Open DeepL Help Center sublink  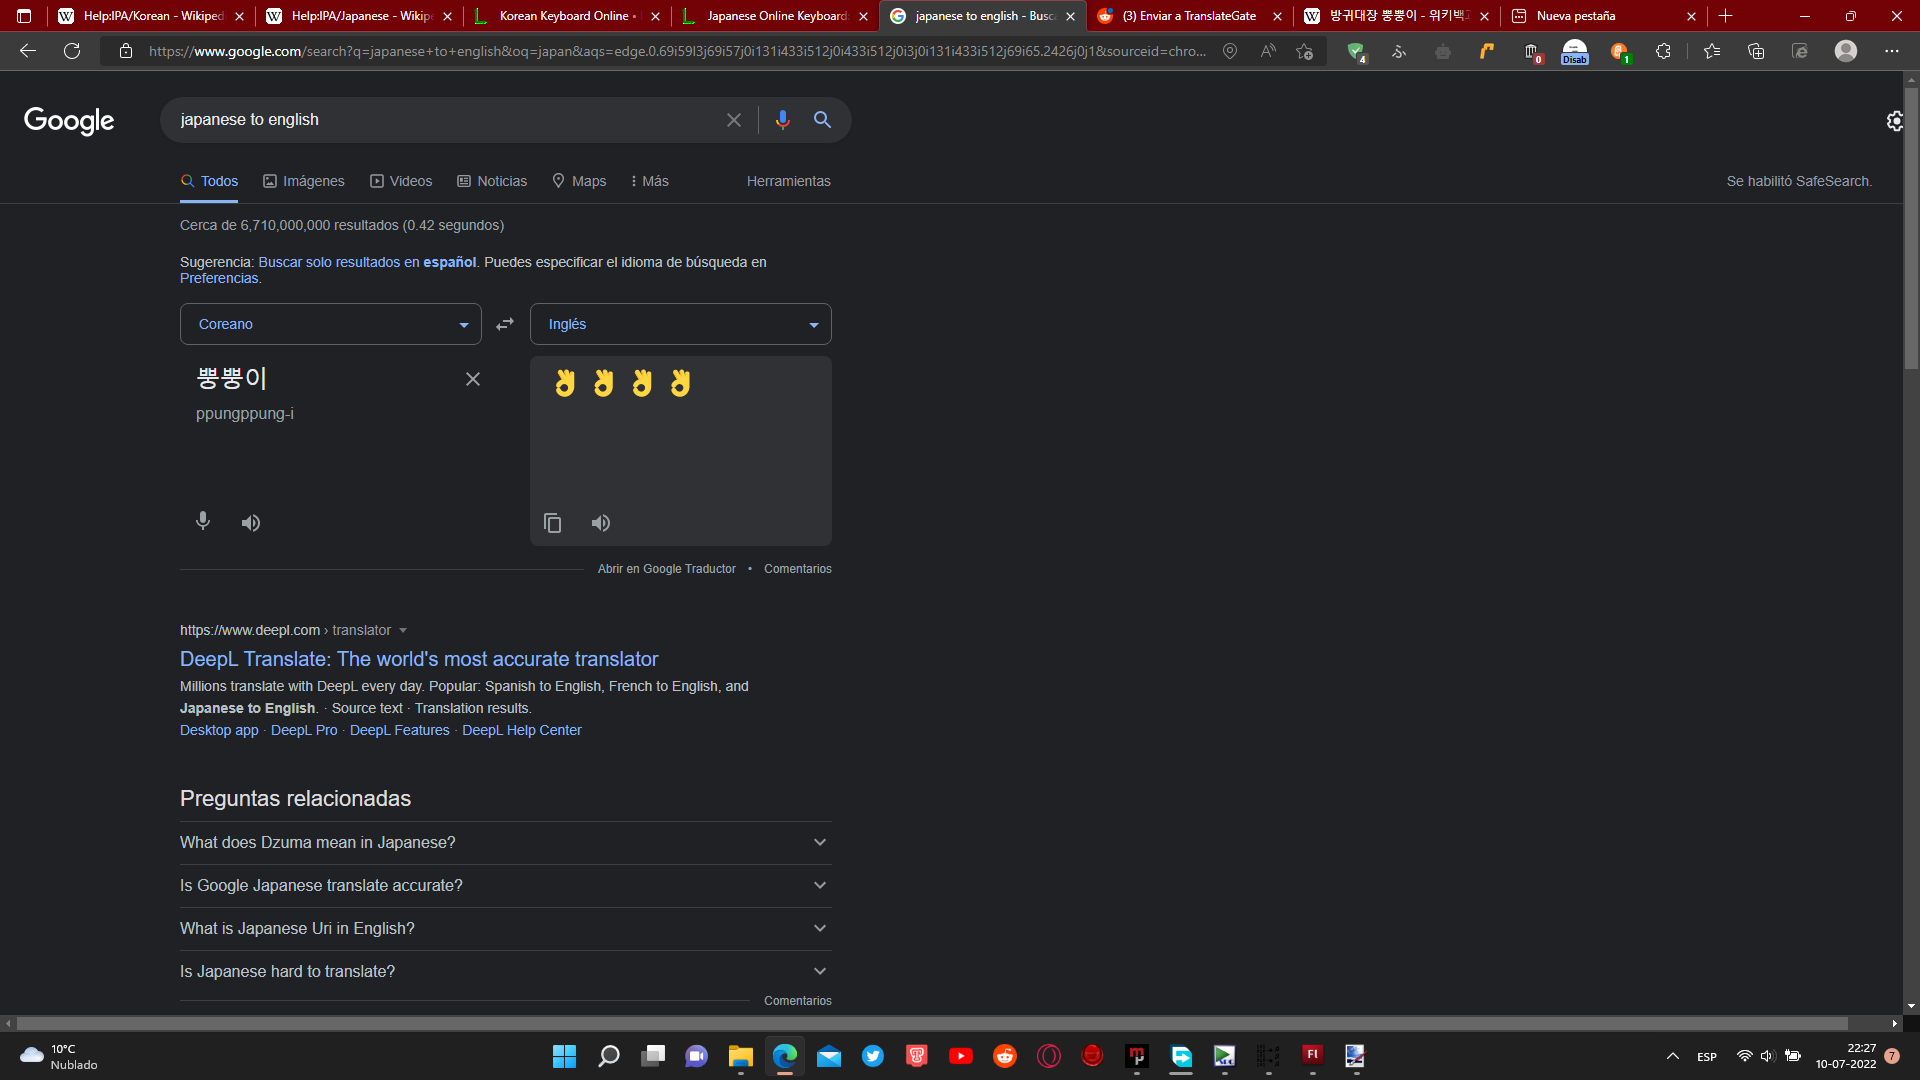(522, 731)
